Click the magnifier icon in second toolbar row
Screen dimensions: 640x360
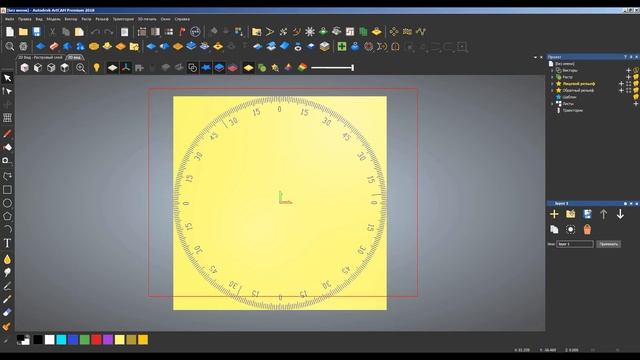tap(9, 46)
